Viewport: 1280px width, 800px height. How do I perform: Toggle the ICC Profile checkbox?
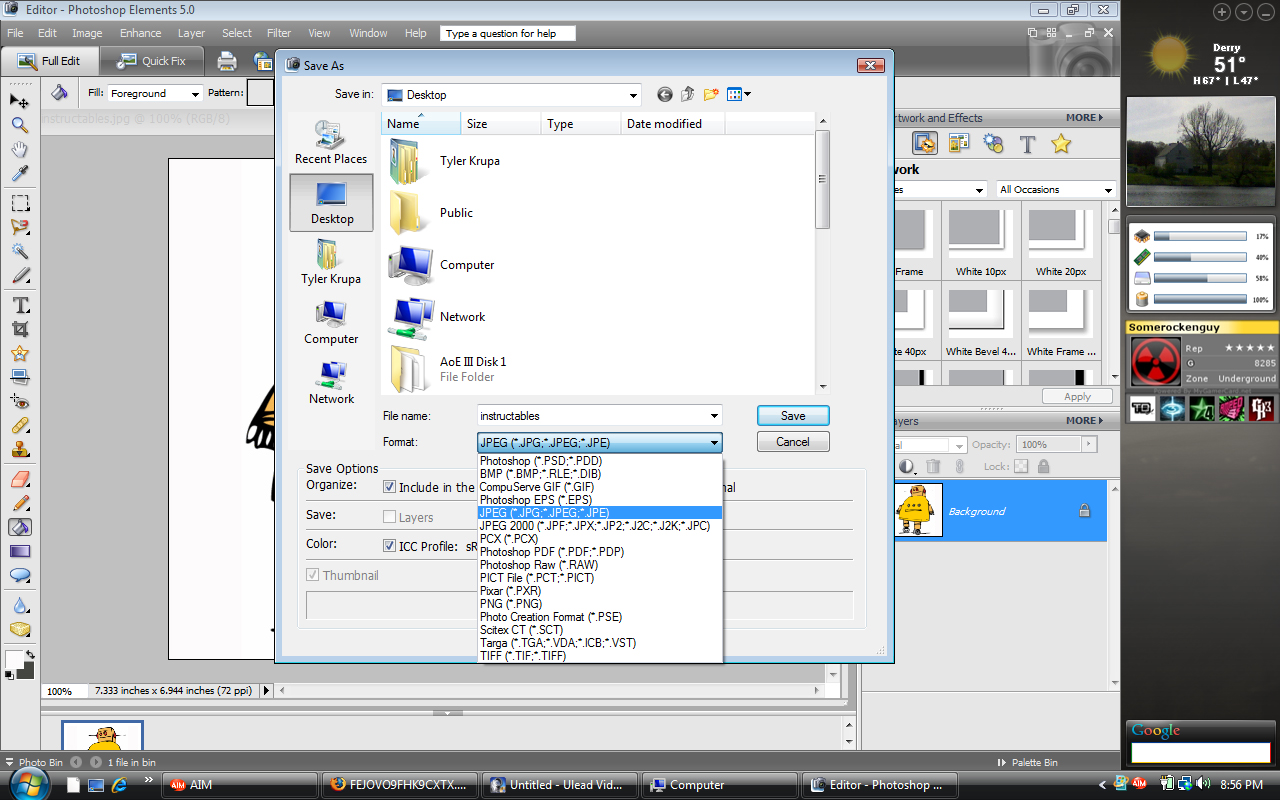click(390, 546)
